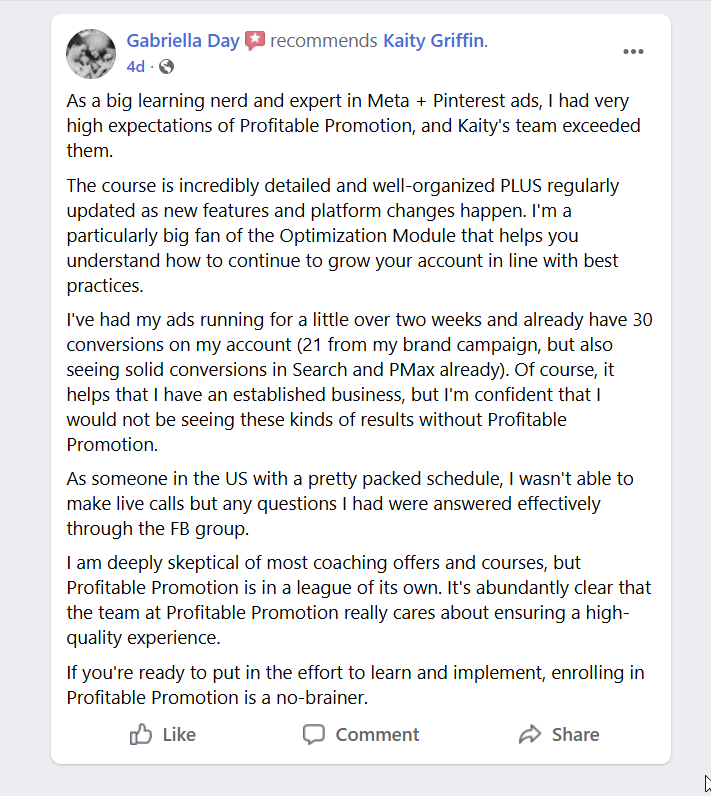Open Gabriella Day's profile picture
Viewport: 711px width, 796px height.
[91, 53]
